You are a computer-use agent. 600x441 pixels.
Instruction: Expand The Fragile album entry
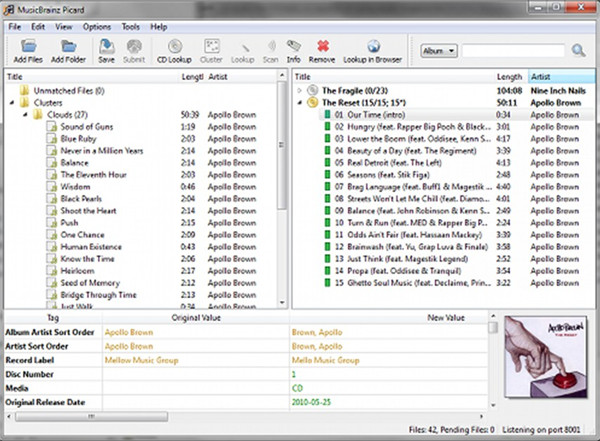click(x=301, y=91)
